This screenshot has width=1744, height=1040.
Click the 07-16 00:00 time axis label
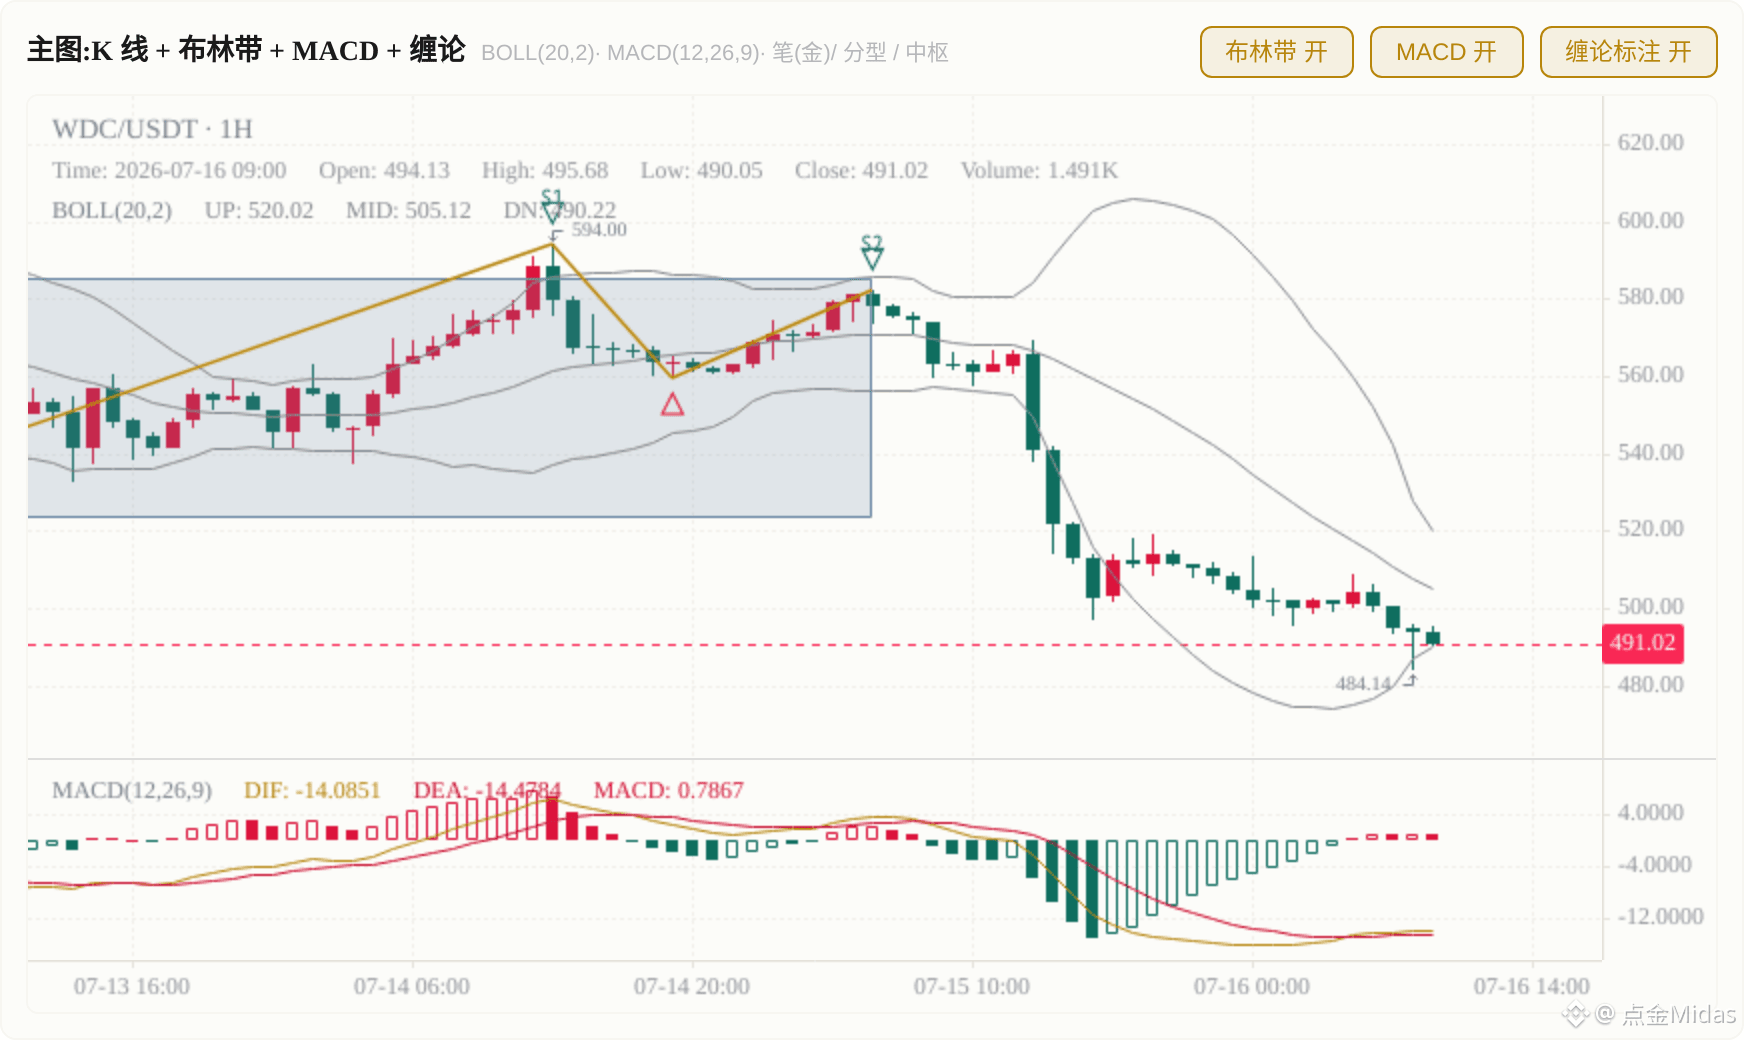(x=1251, y=987)
